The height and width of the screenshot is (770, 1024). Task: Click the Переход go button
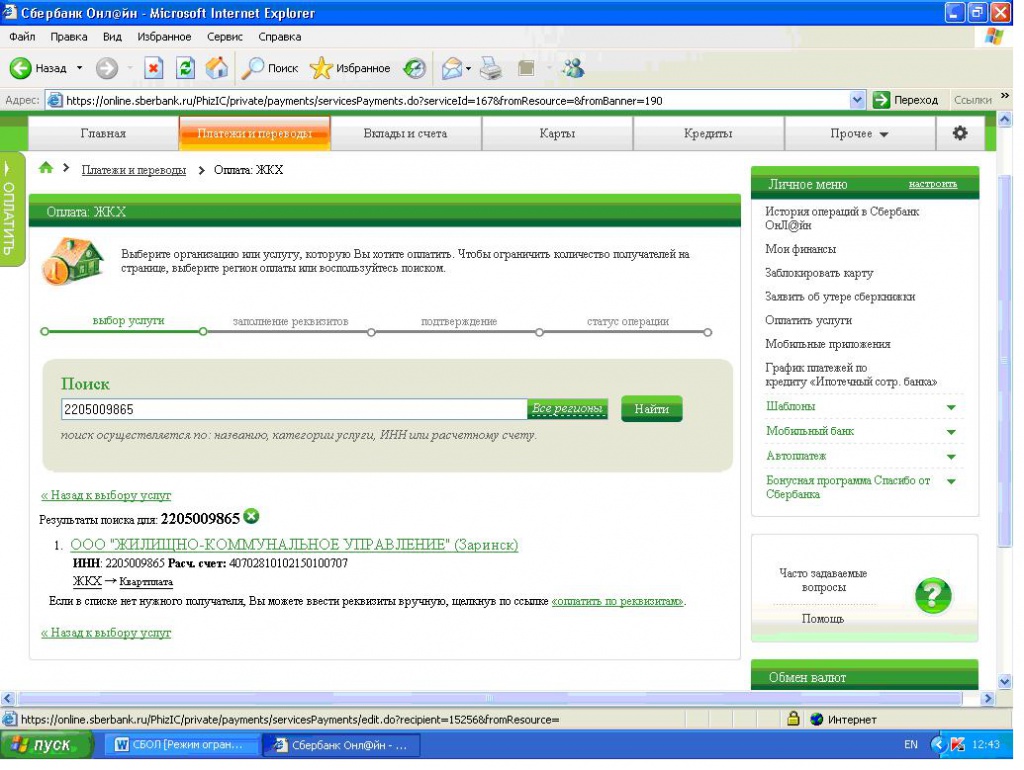click(x=906, y=100)
